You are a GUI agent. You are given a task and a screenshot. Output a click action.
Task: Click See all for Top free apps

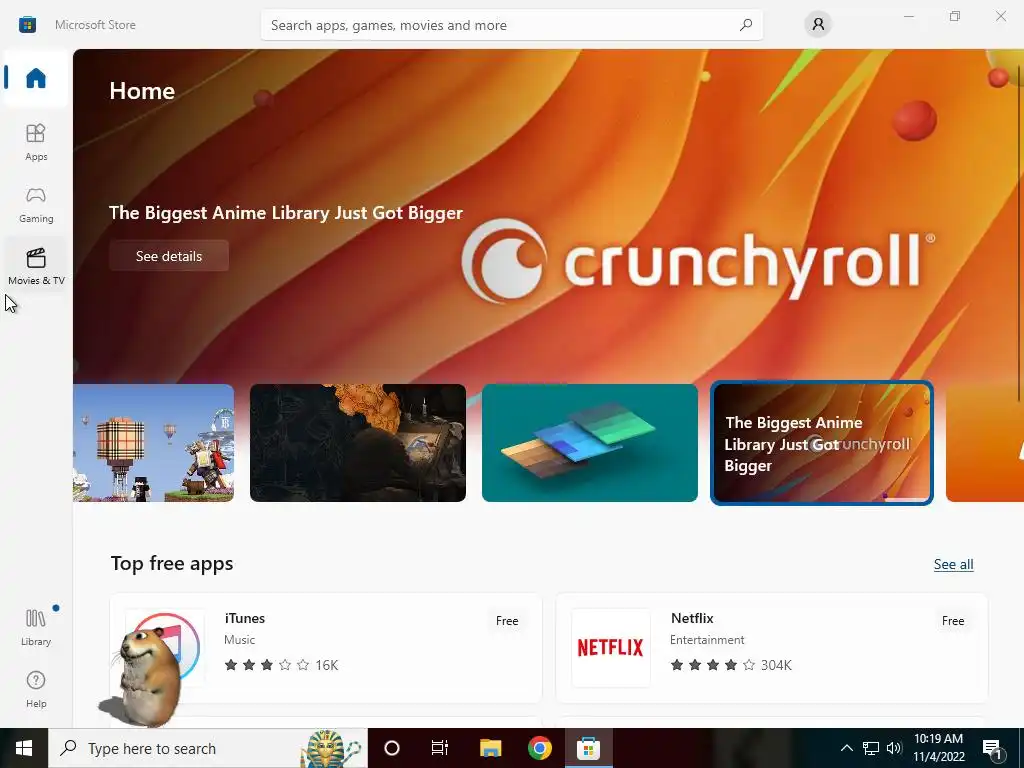953,564
